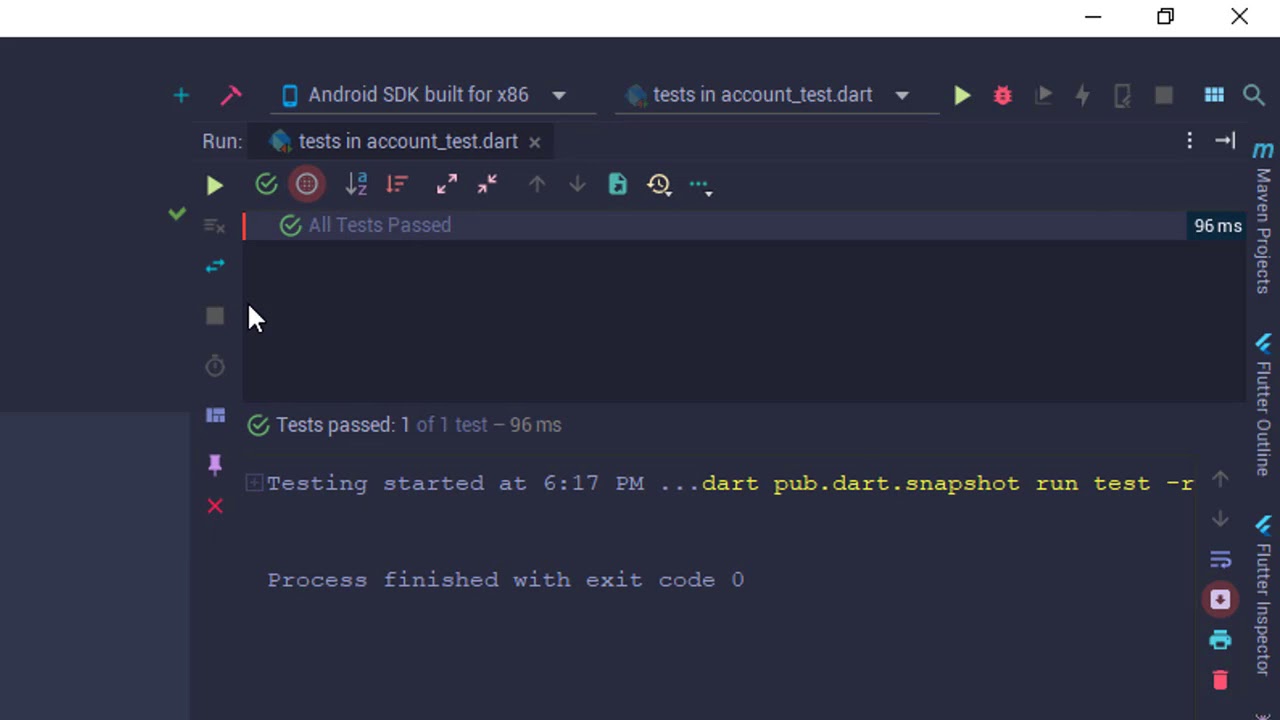Click the lightning hot reload icon

(1082, 95)
